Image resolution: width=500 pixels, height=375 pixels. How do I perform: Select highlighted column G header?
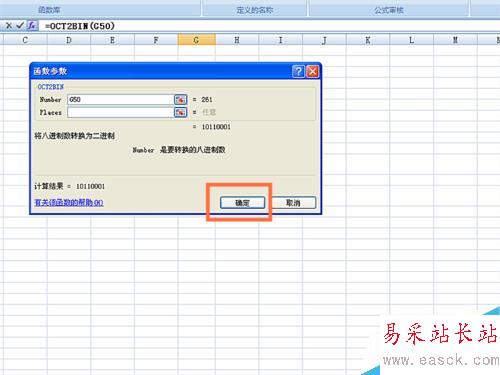coord(196,40)
